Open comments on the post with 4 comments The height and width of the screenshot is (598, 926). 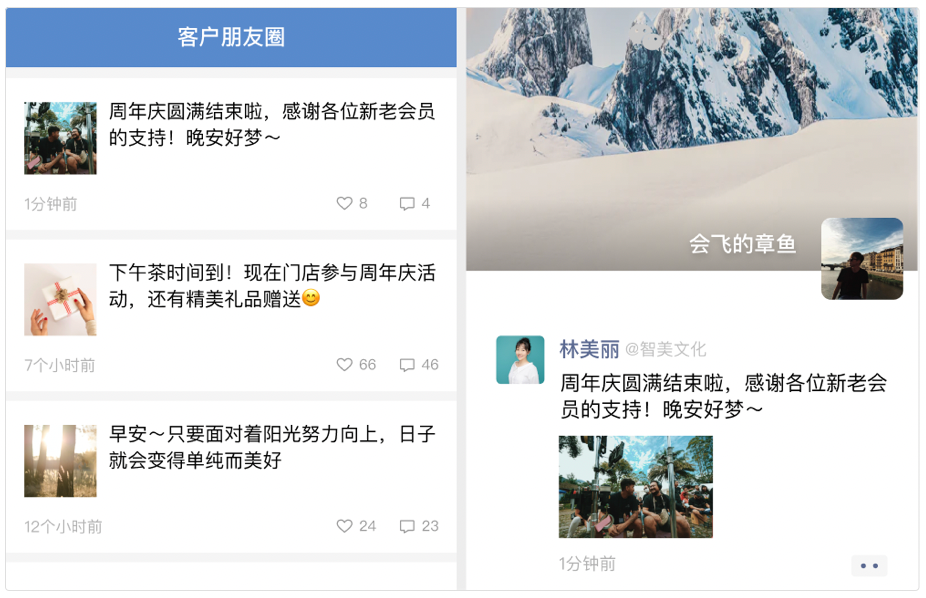[x=407, y=204]
